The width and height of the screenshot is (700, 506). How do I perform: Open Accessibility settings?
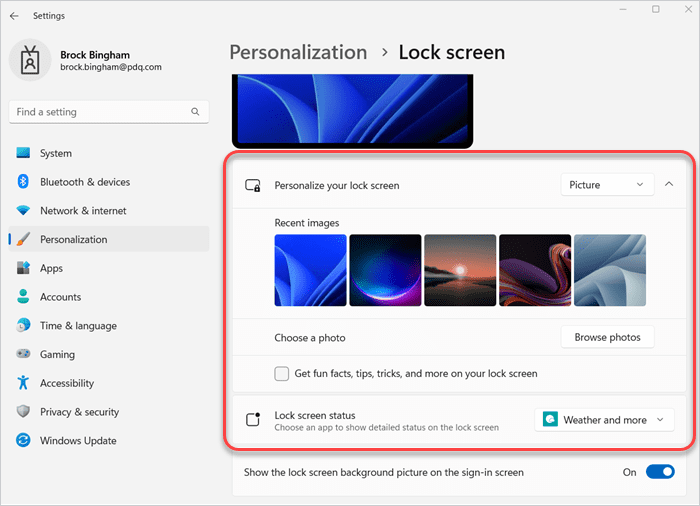[109, 383]
